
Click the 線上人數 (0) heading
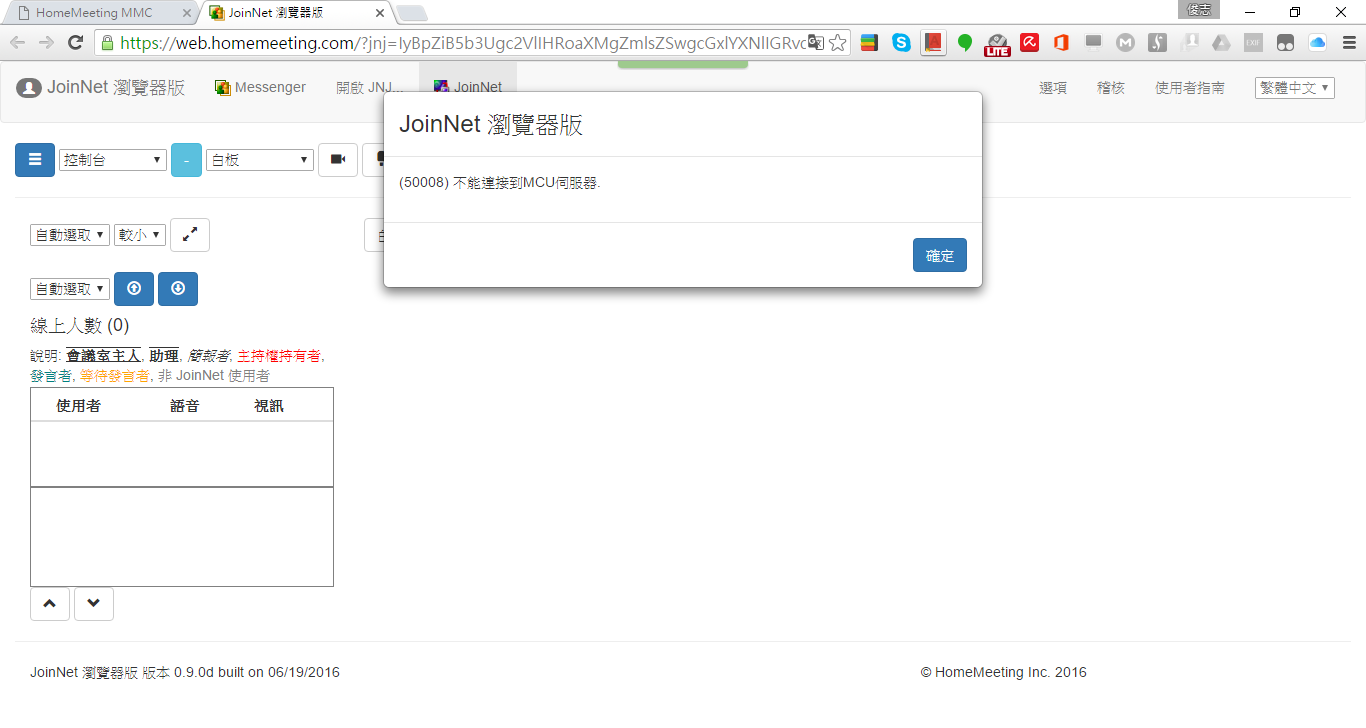[80, 326]
